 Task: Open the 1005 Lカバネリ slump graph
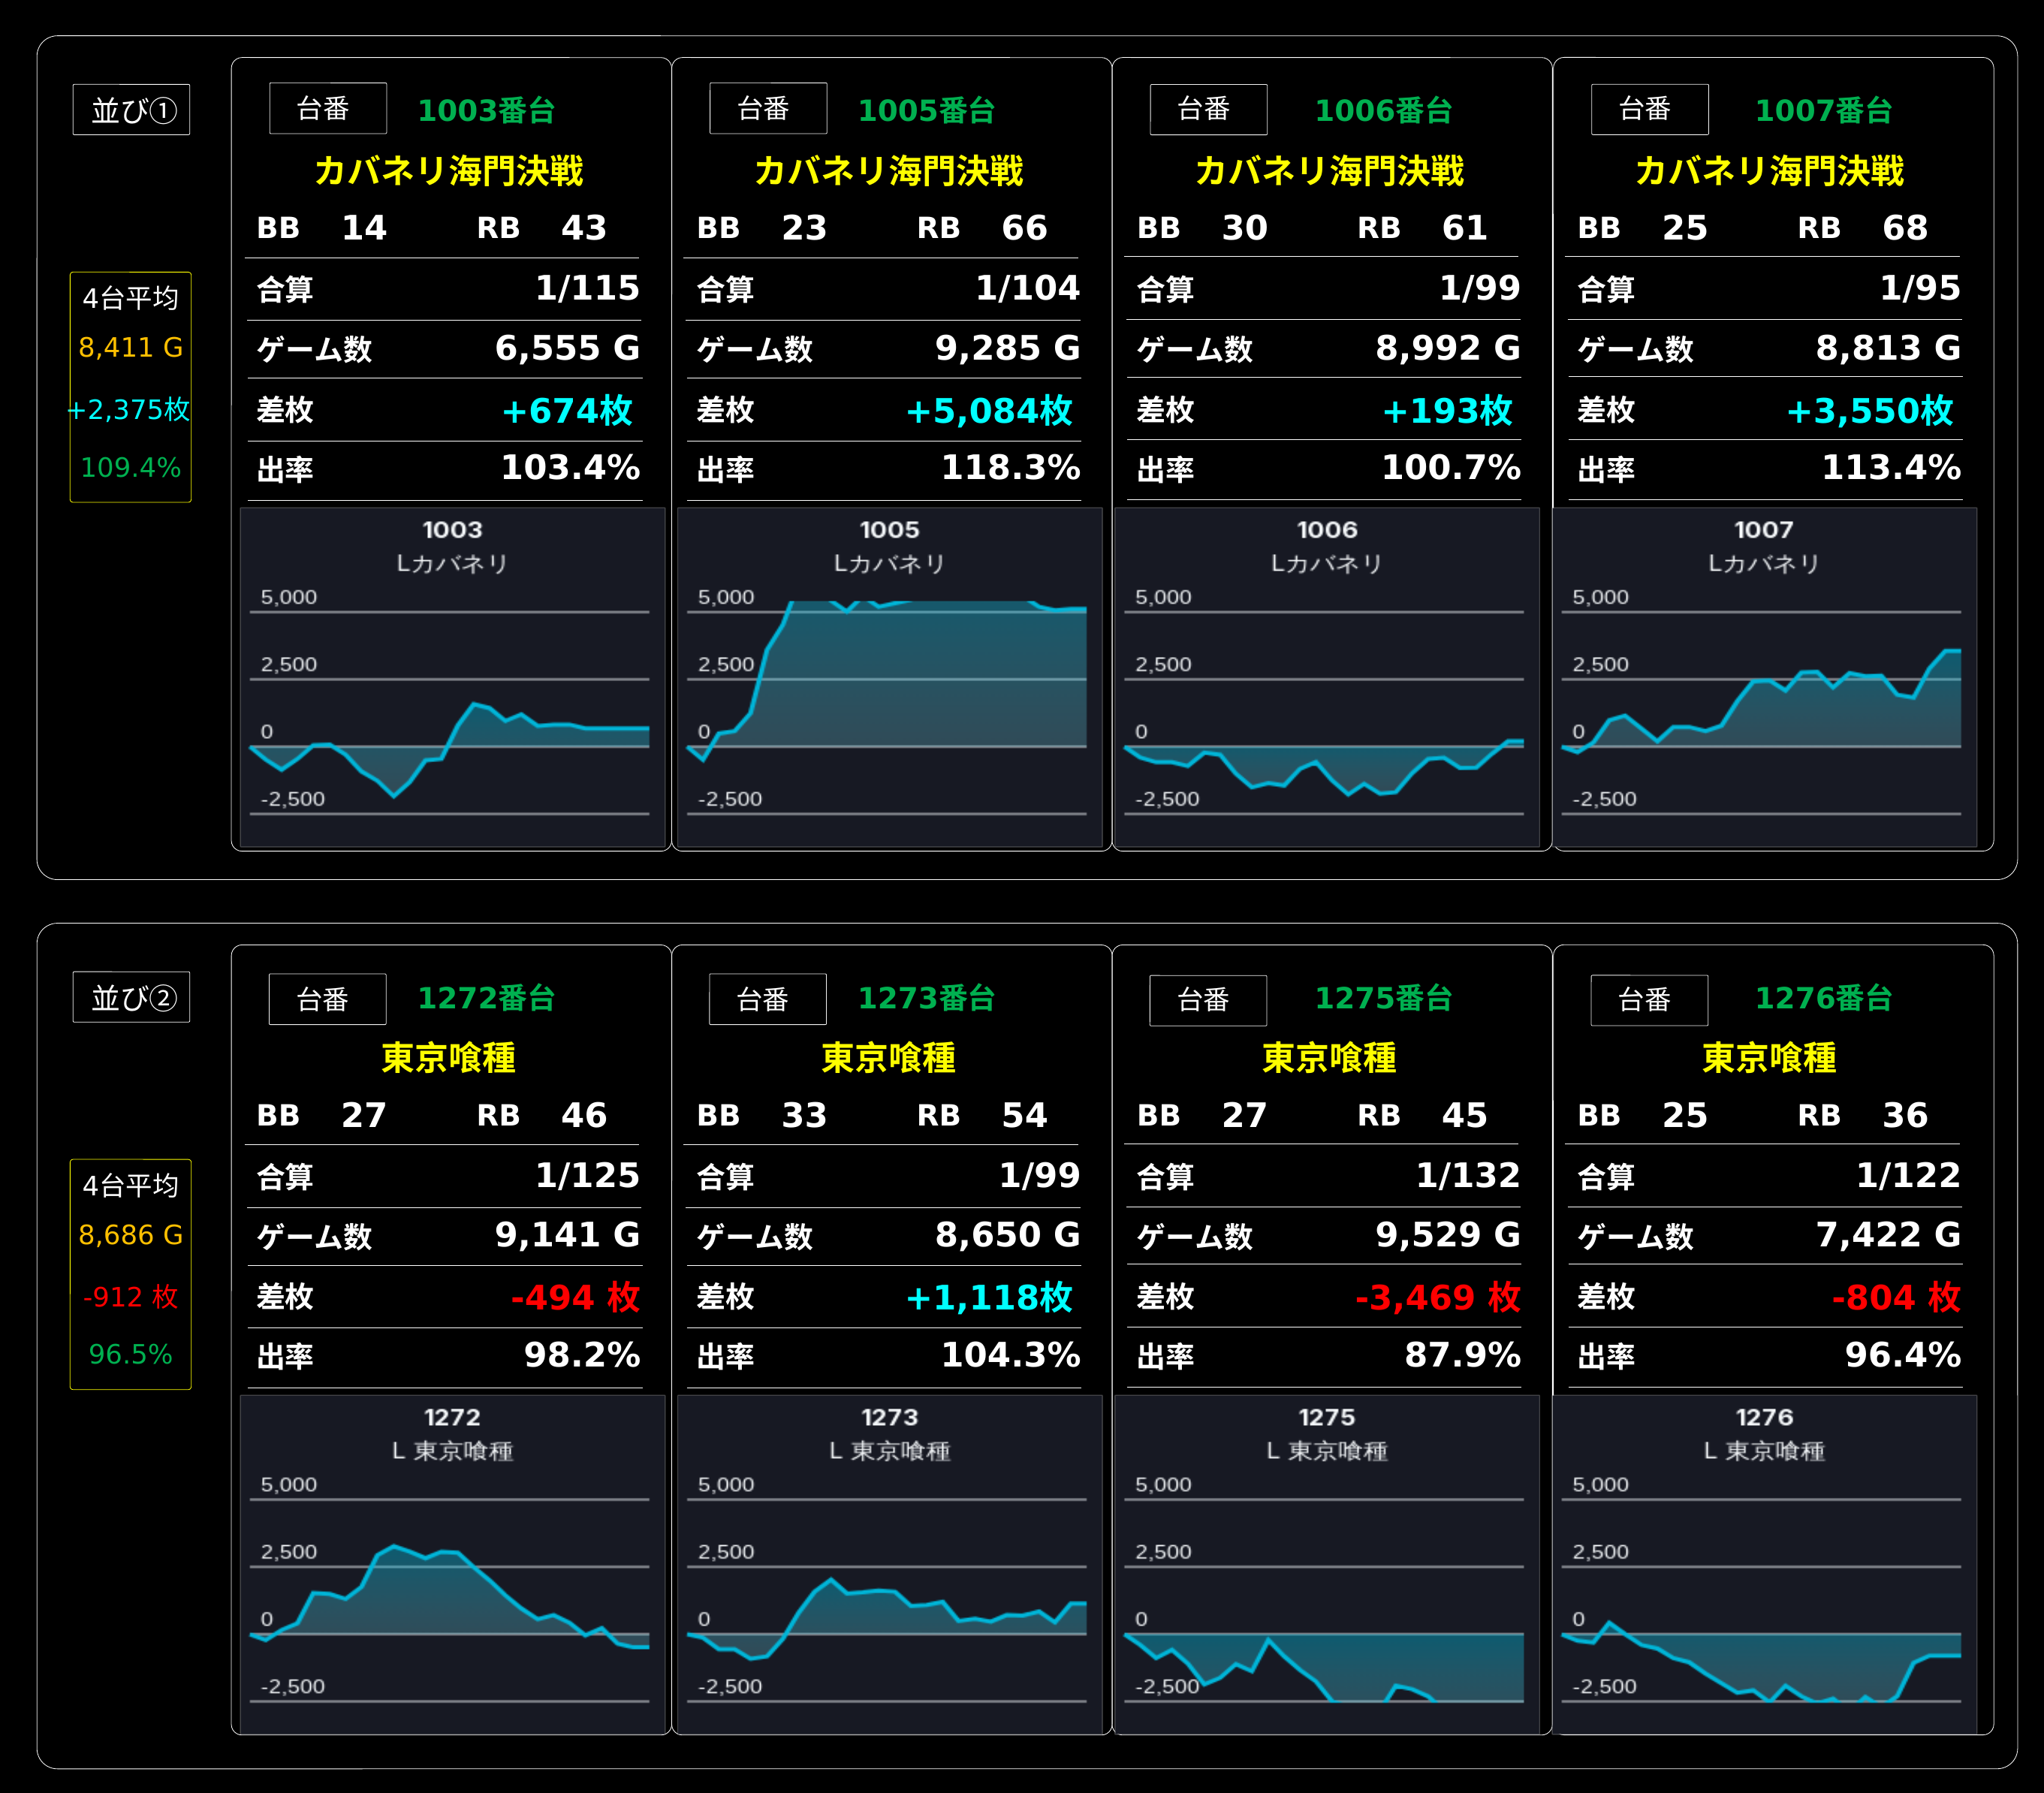pos(889,677)
